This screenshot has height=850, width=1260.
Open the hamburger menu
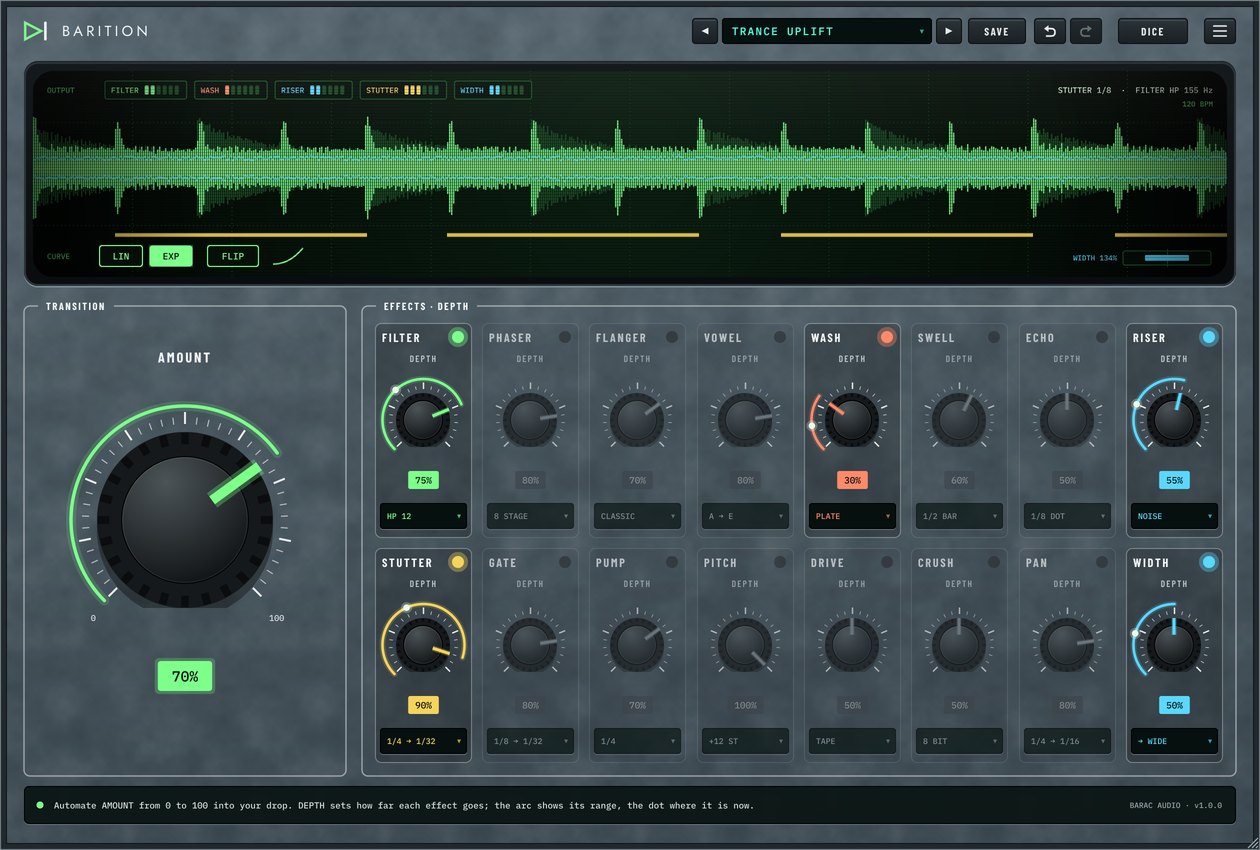(x=1220, y=31)
